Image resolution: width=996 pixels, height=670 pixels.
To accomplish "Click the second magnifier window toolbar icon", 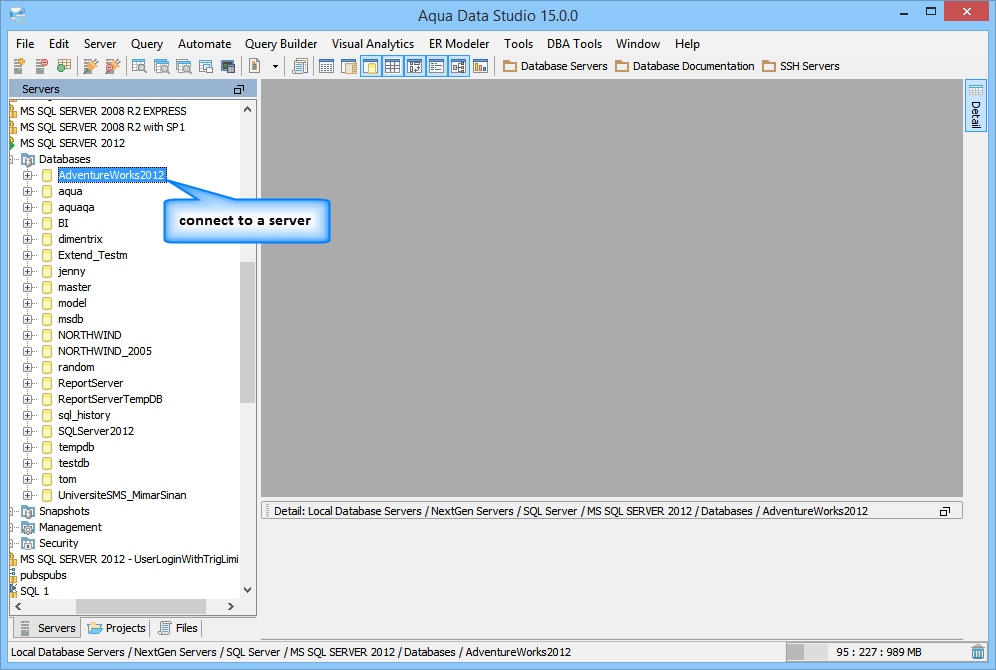I will [161, 66].
